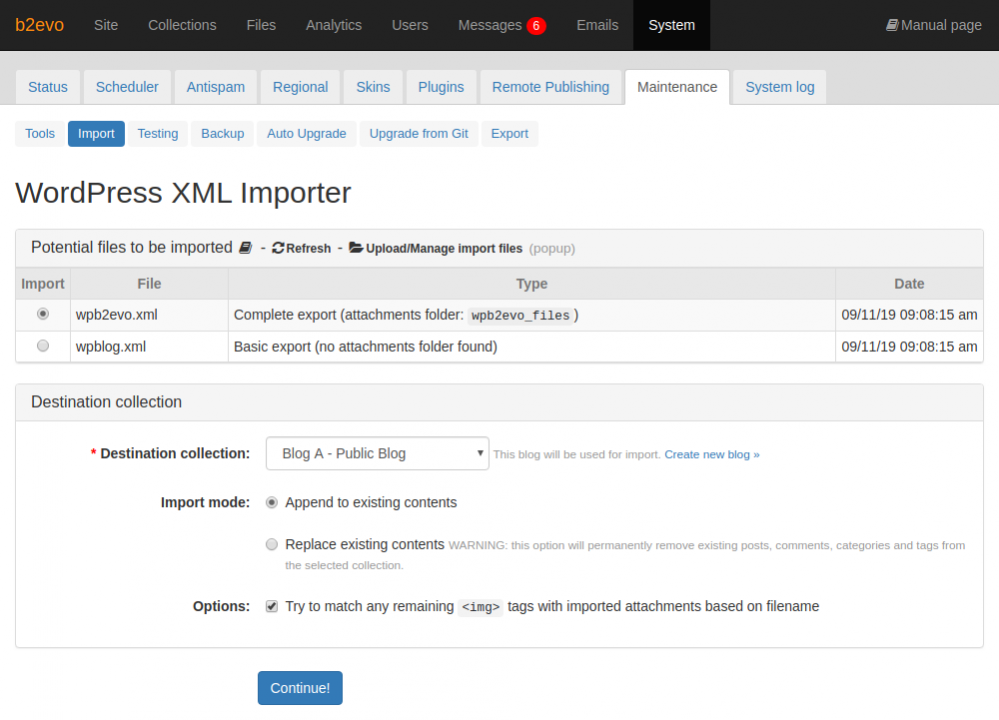The height and width of the screenshot is (720, 999).
Task: Click the open folder icon for Upload/Manage
Action: point(356,247)
